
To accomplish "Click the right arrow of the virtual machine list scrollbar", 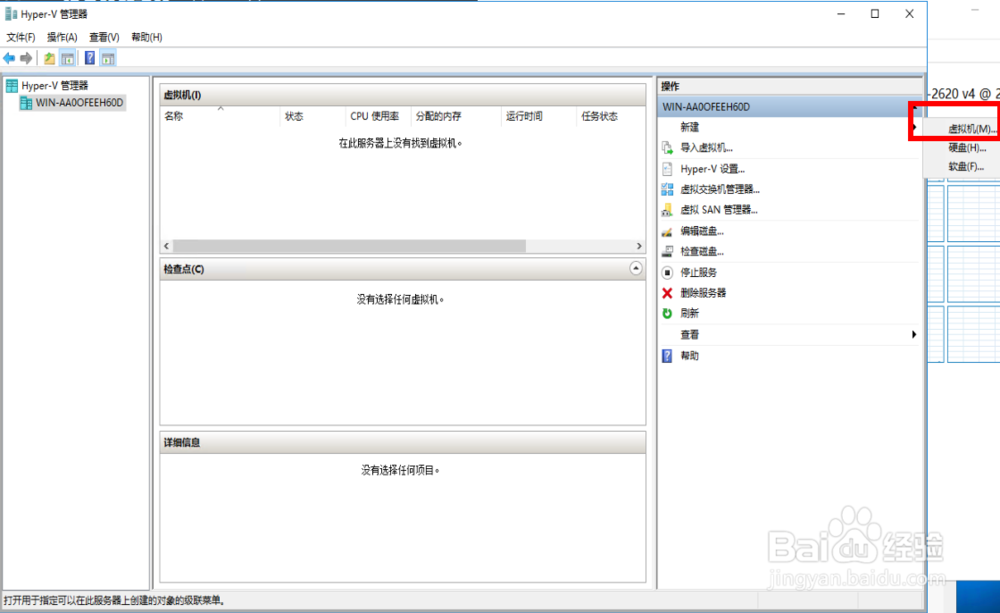I will click(x=639, y=246).
